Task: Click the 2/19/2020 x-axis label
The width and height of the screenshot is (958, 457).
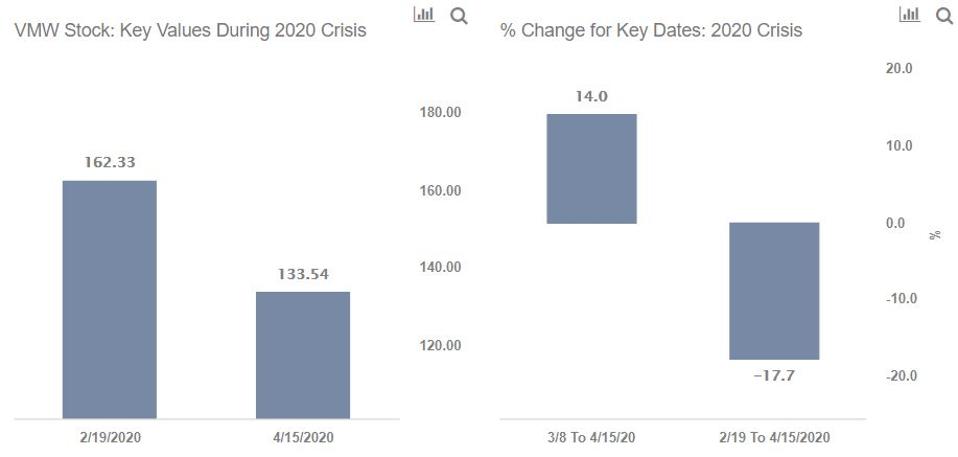Action: [109, 438]
